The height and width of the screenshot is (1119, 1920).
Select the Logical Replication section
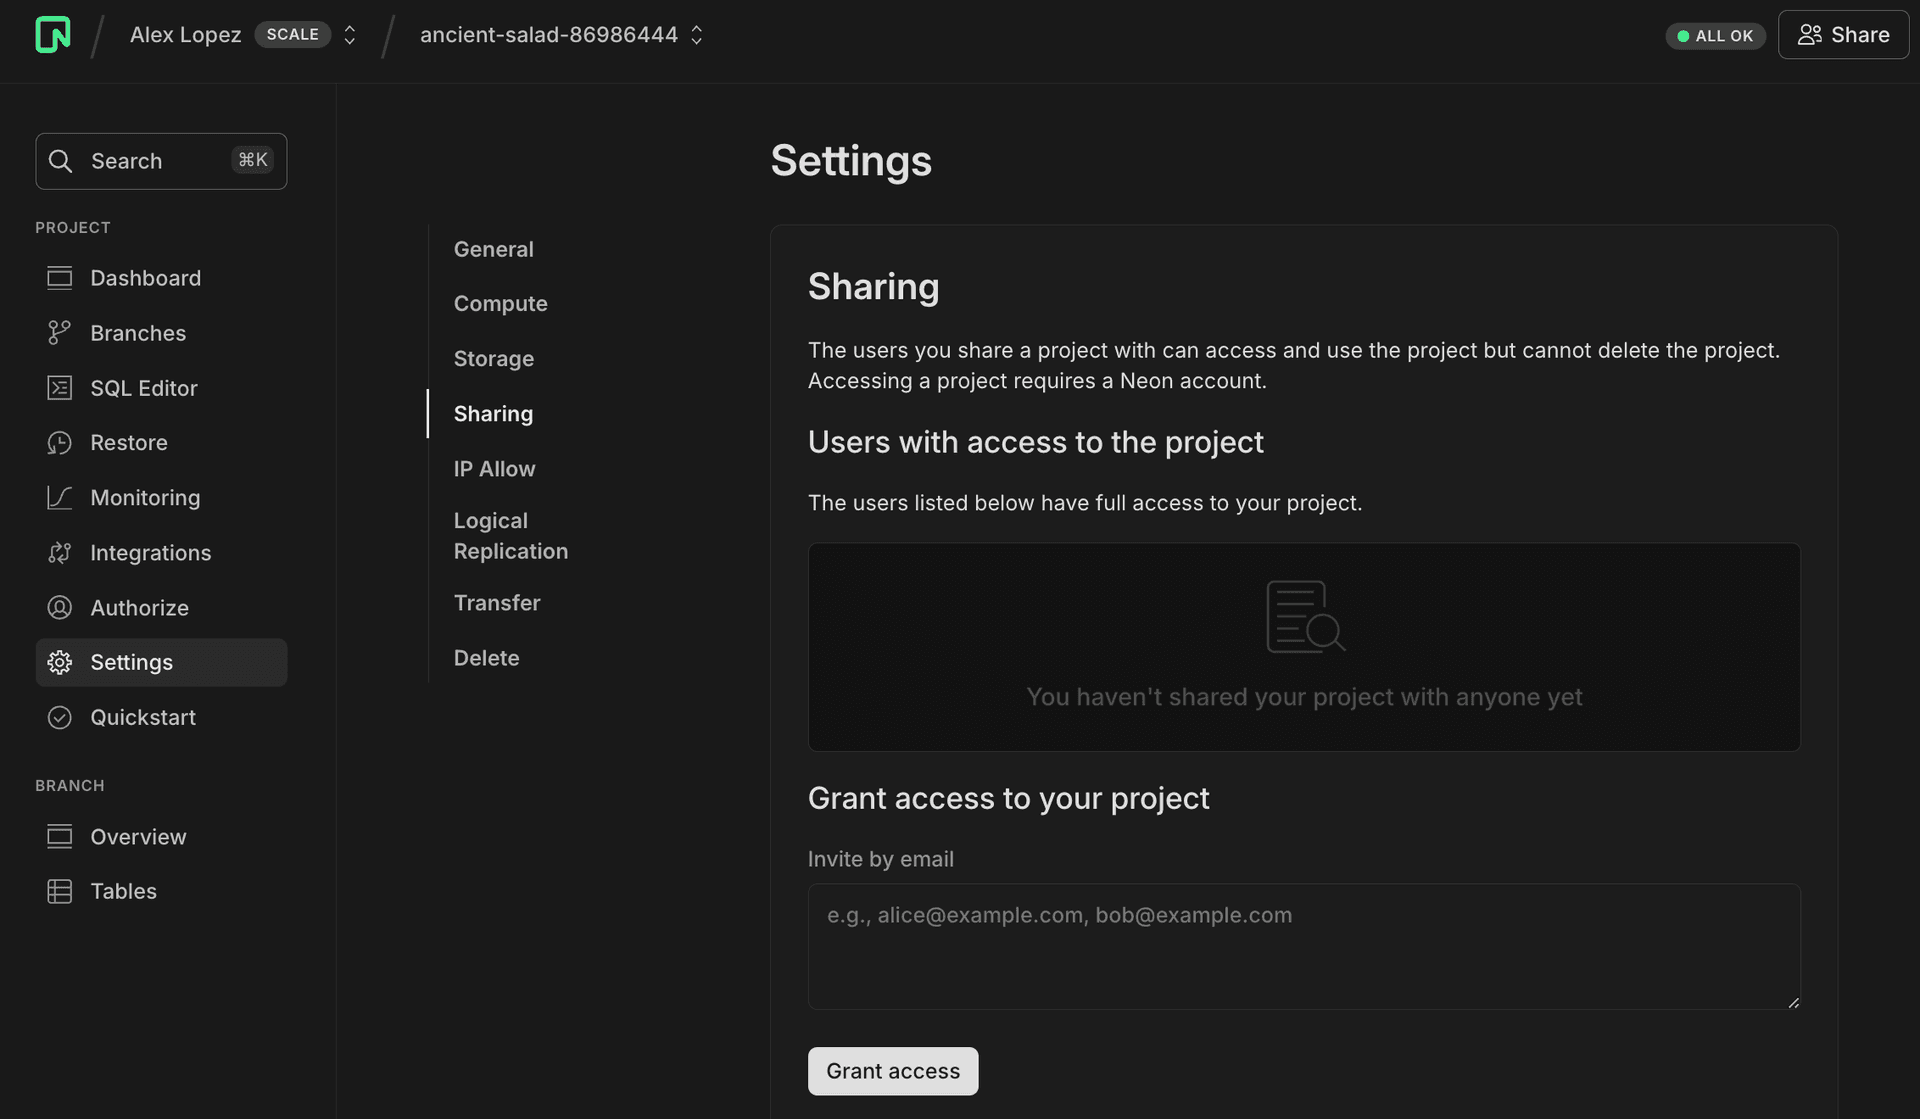pos(510,535)
